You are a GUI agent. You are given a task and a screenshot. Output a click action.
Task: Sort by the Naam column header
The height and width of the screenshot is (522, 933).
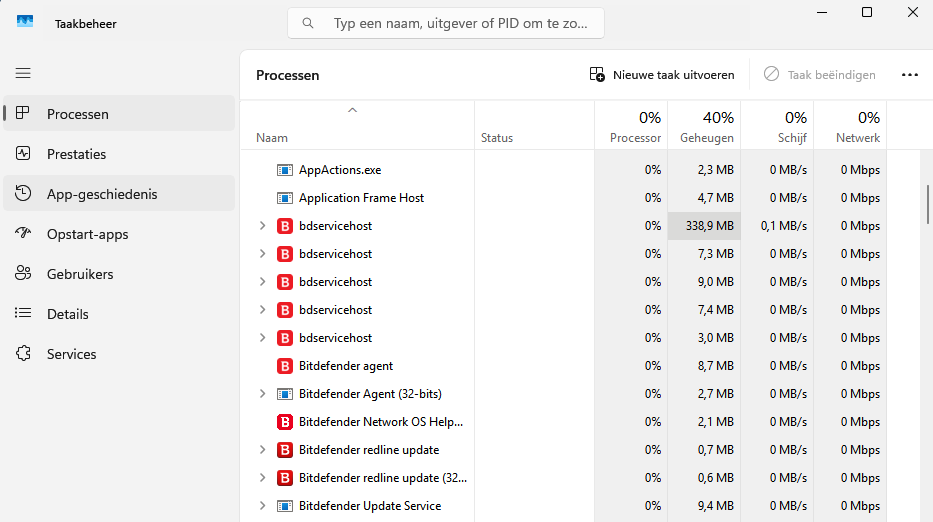point(357,125)
